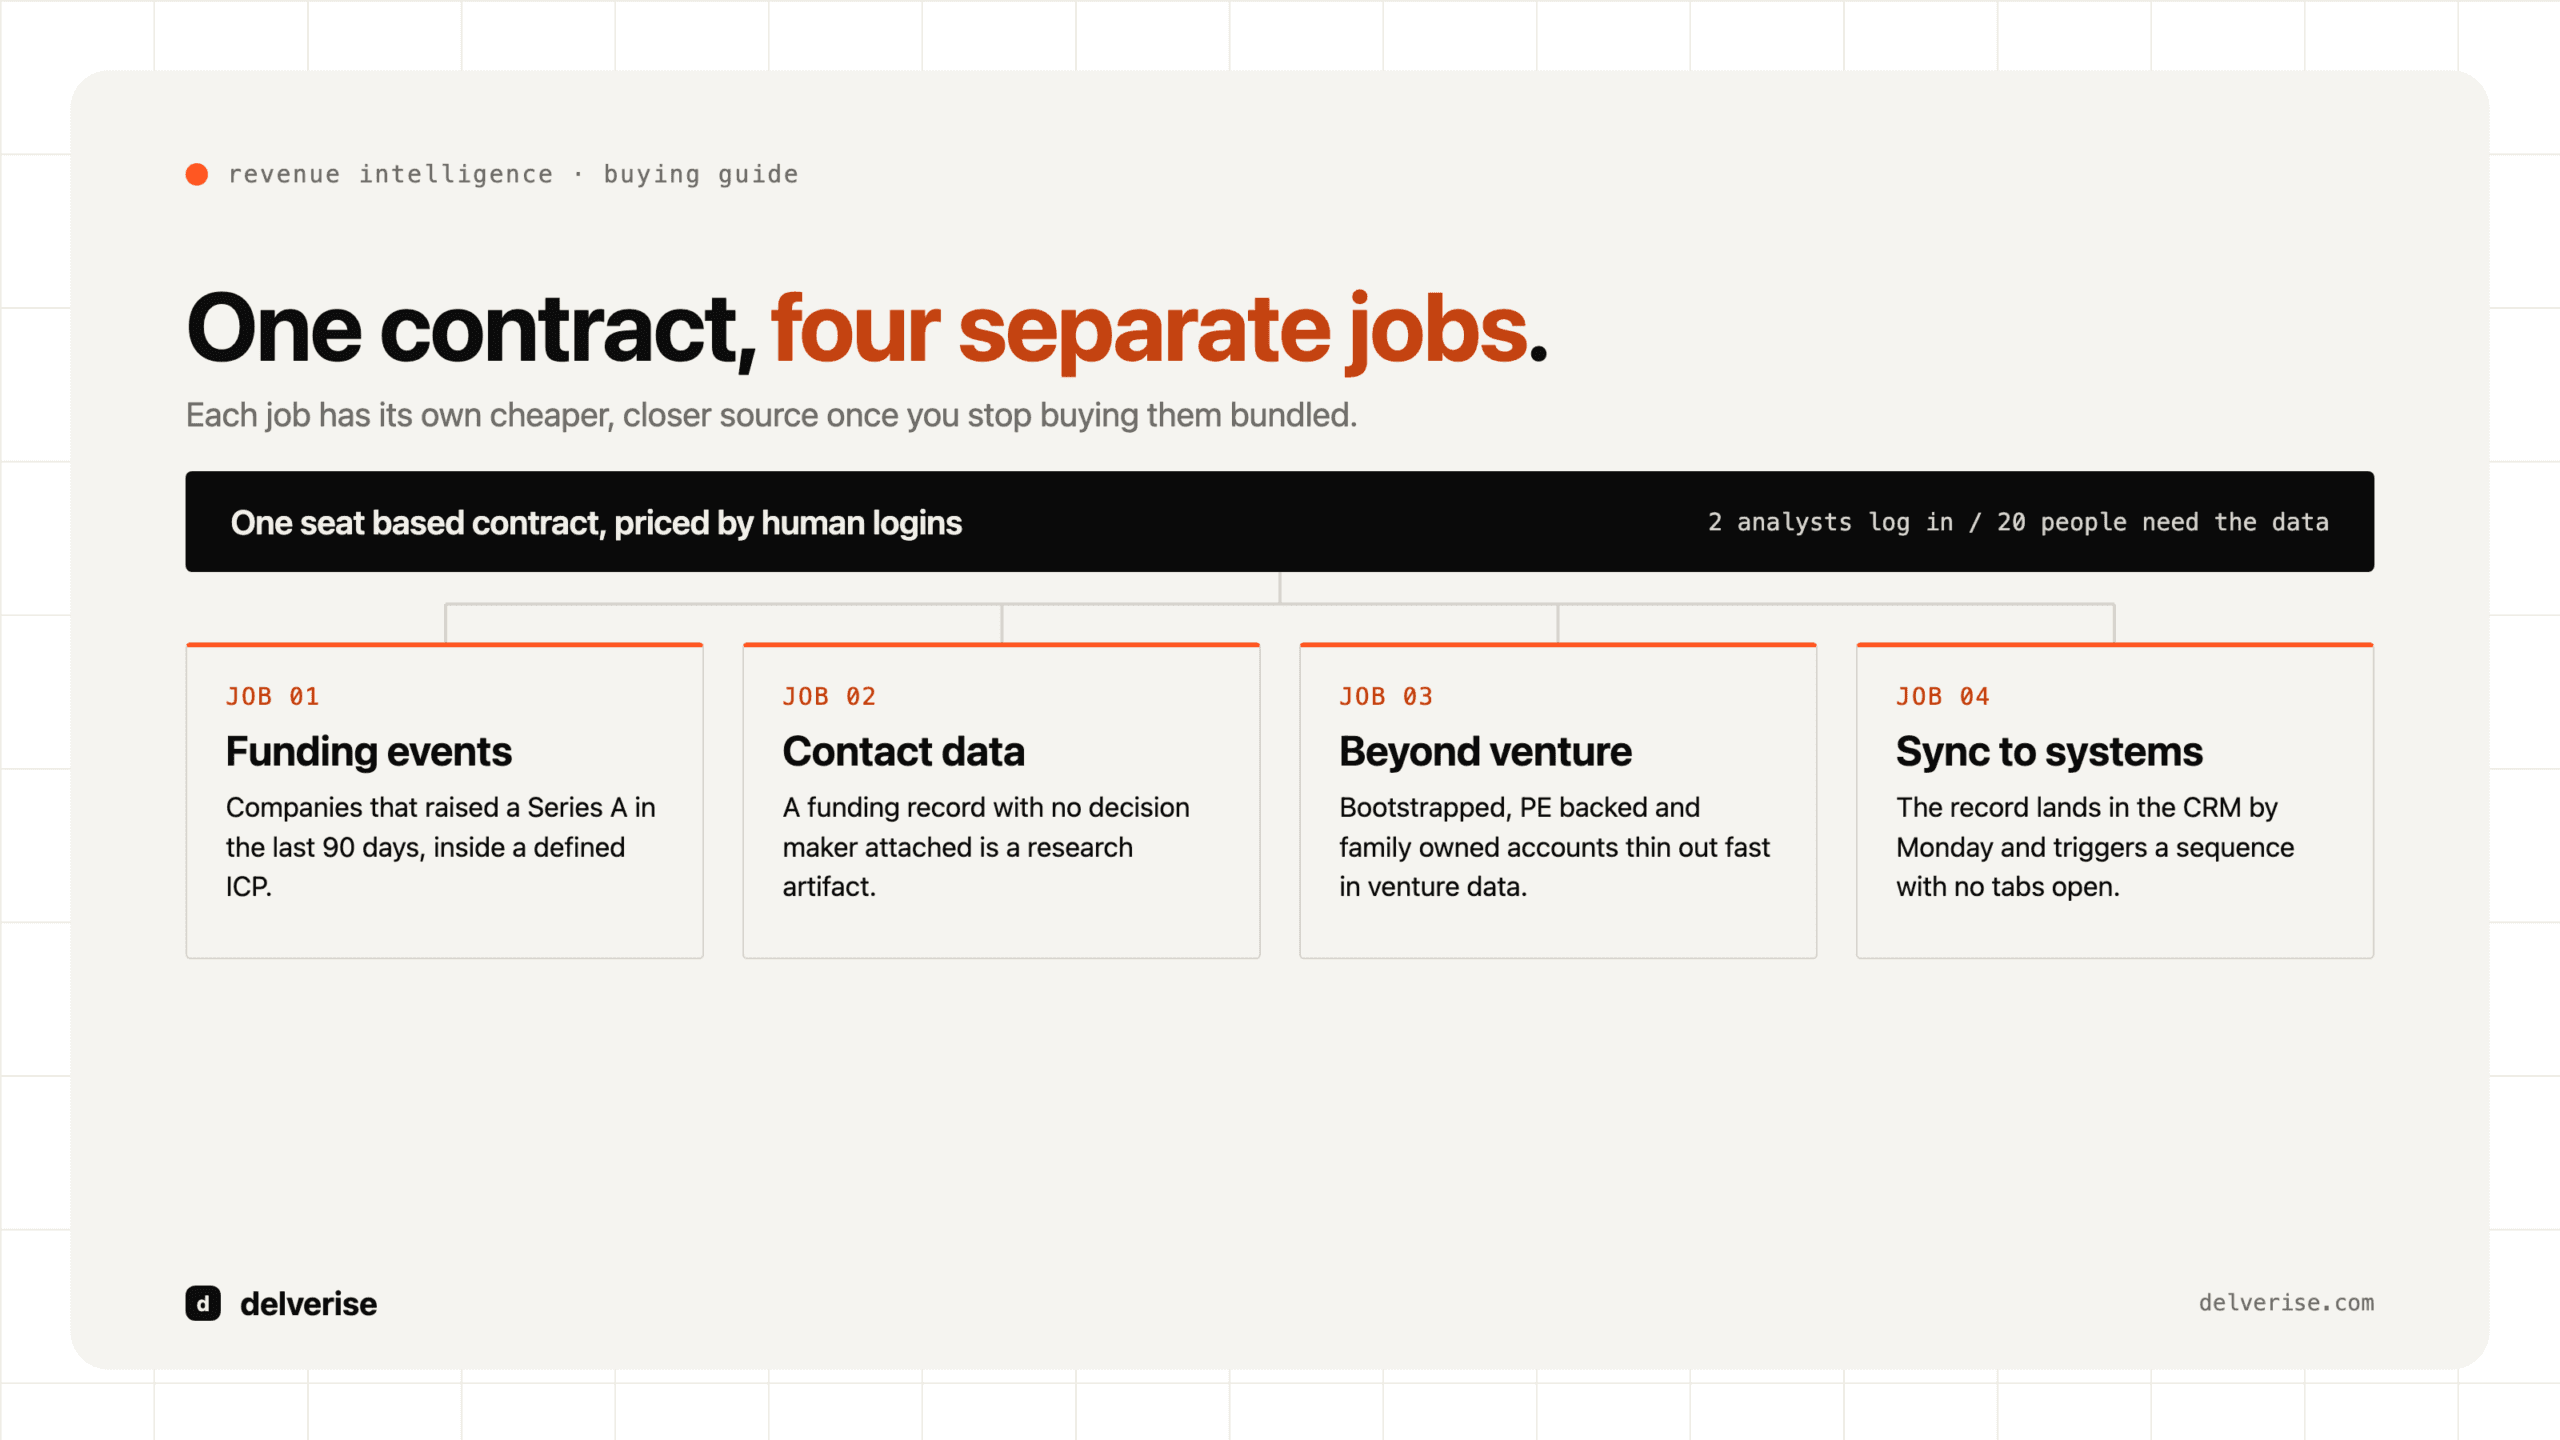Click the subtitle about cheaper, closer source
Screen dimensions: 2560x1440
pyautogui.click(x=771, y=416)
